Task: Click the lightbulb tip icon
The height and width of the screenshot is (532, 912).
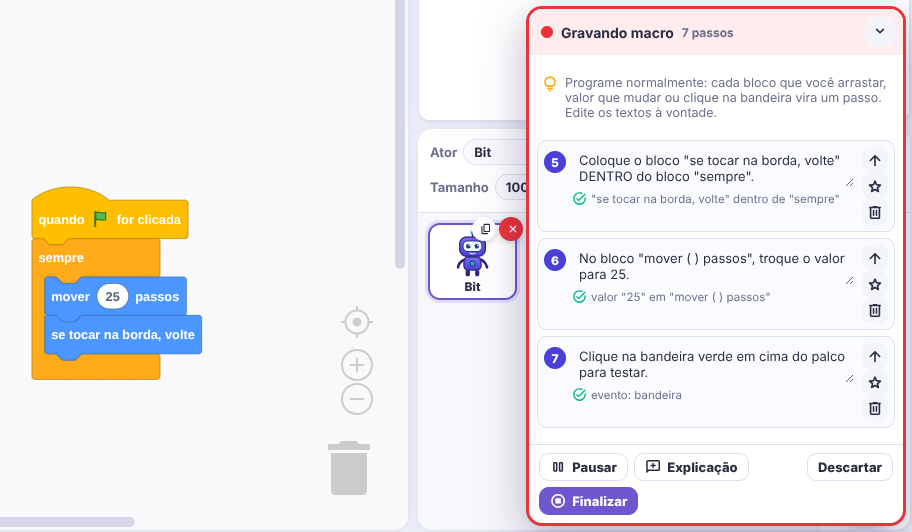Action: click(x=550, y=84)
